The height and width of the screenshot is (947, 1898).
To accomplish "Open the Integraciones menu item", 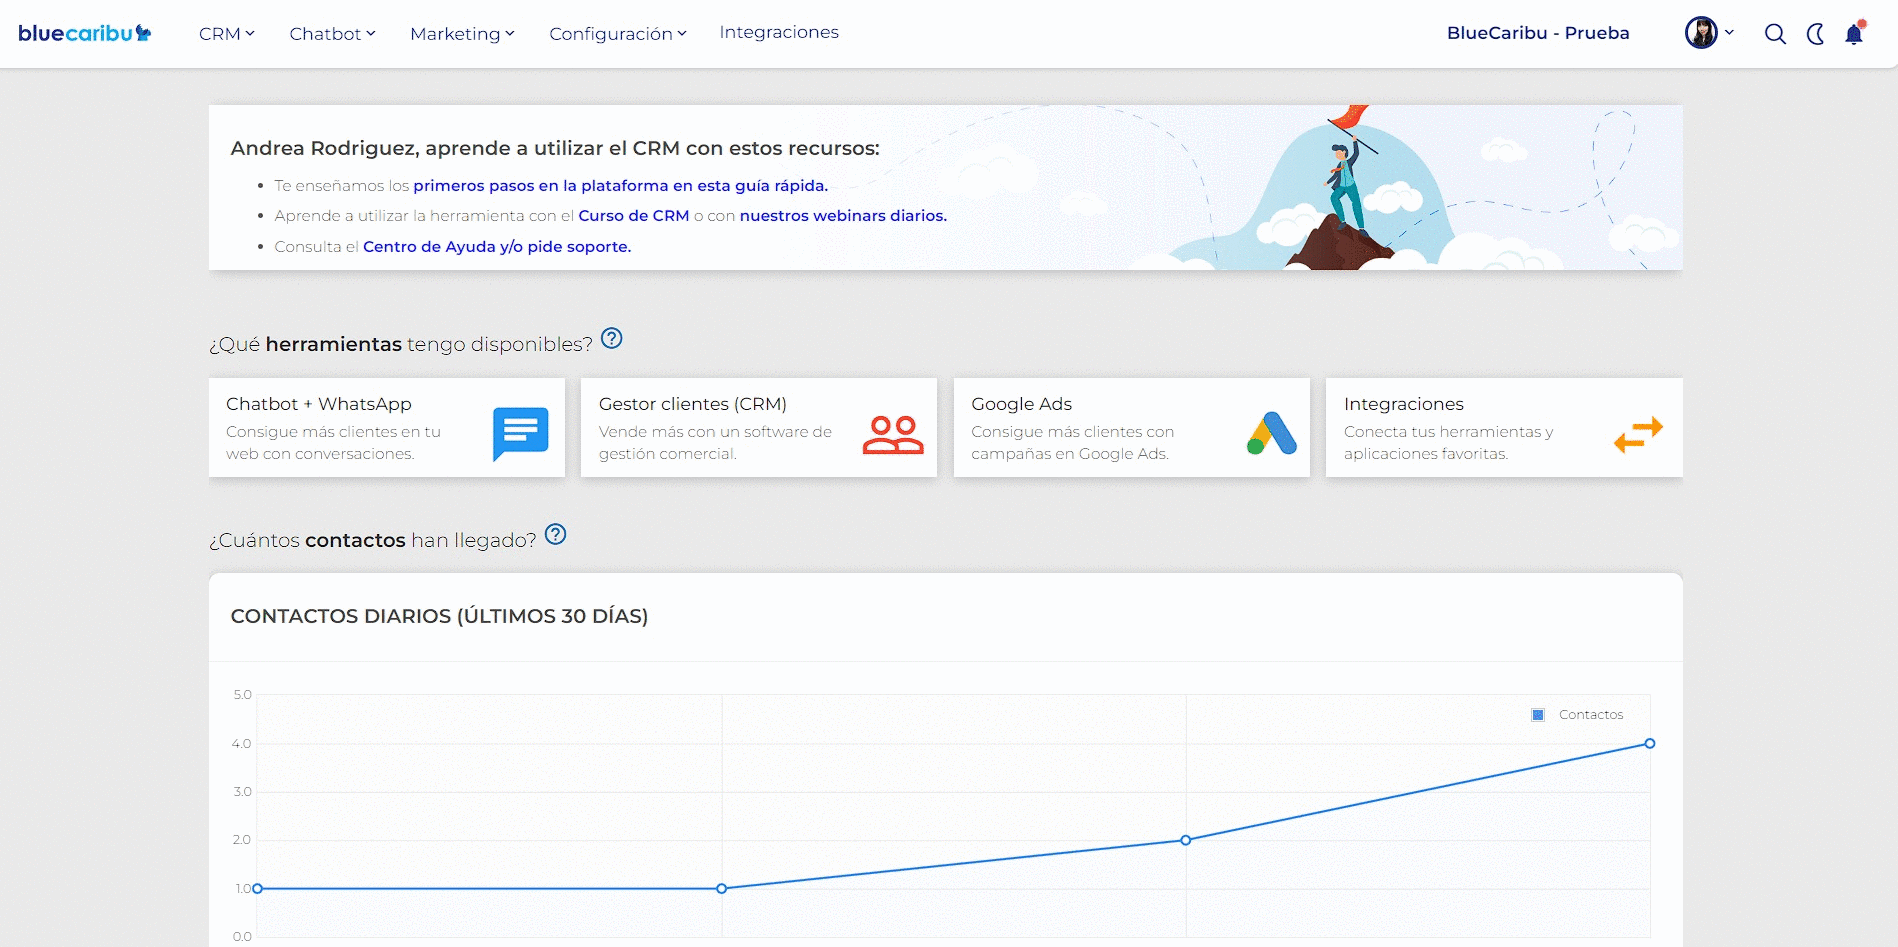I will (x=779, y=32).
